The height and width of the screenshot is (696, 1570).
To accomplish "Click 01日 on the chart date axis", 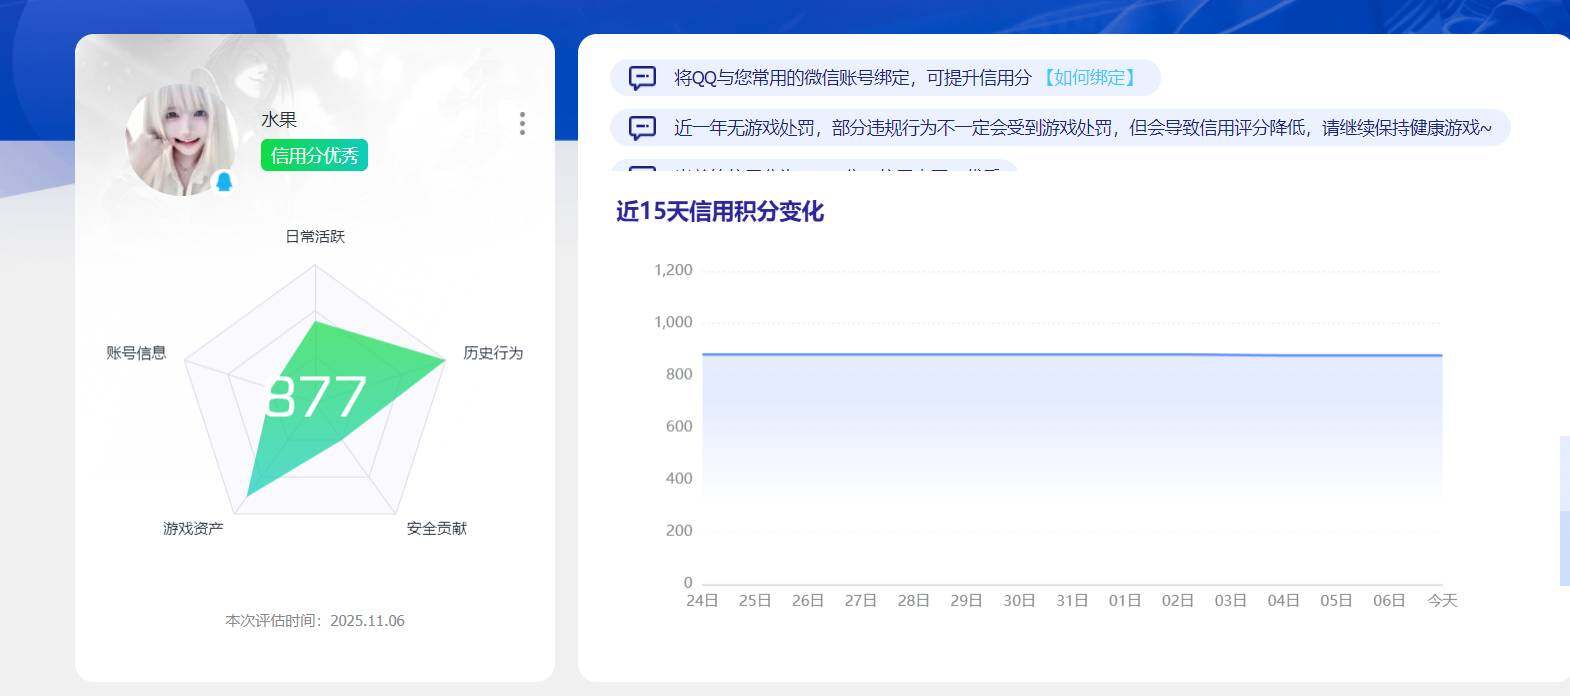I will pos(1124,600).
